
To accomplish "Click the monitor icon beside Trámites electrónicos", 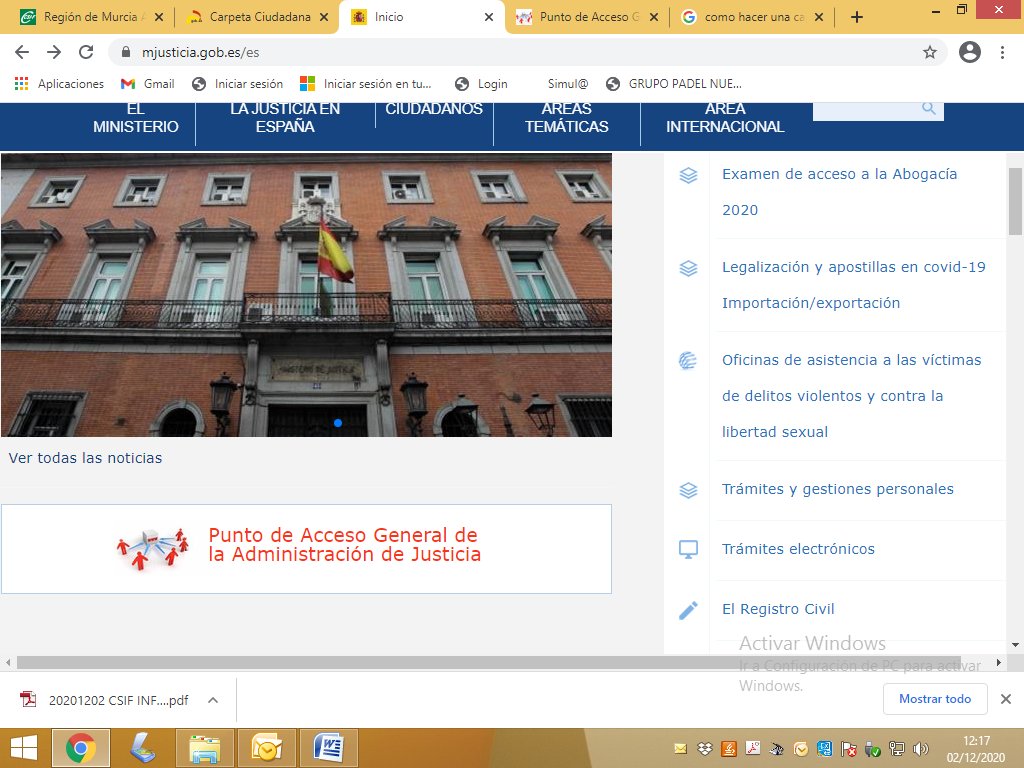I will [688, 549].
